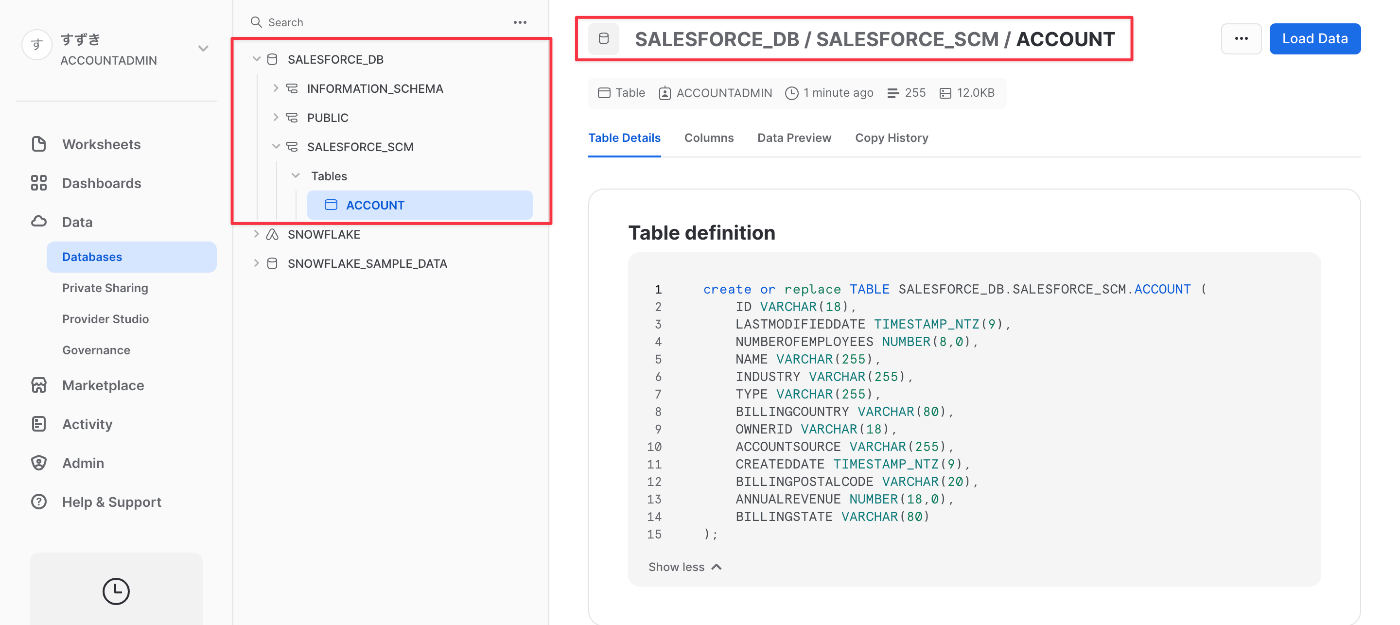
Task: Click the Activity list icon
Action: point(39,424)
